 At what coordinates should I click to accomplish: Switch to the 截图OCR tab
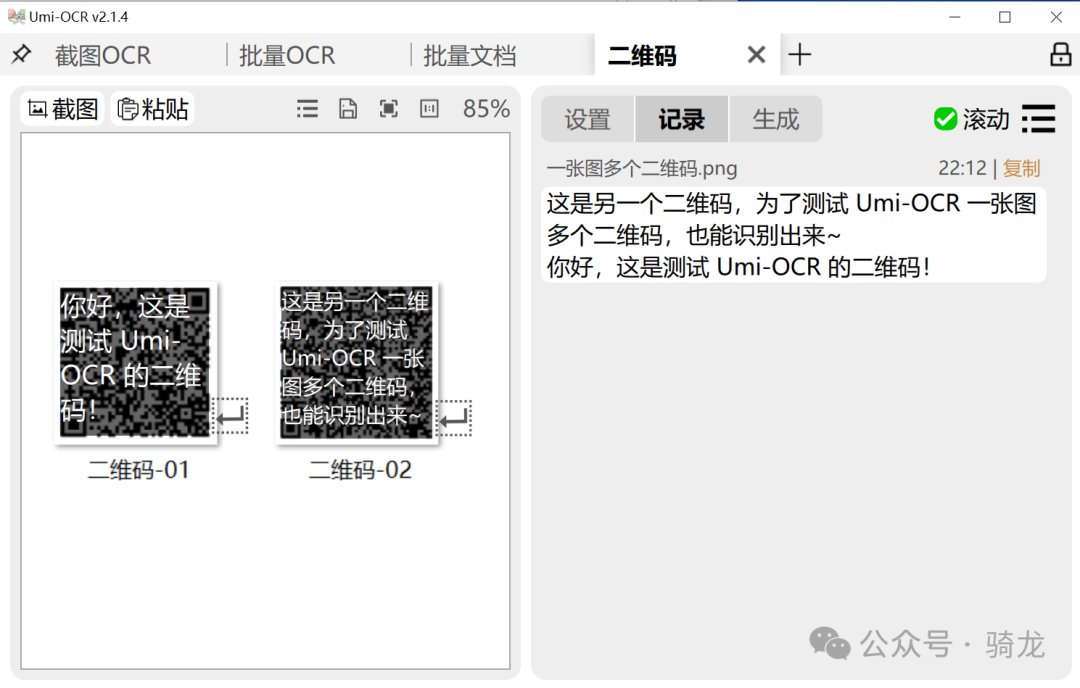click(x=103, y=55)
